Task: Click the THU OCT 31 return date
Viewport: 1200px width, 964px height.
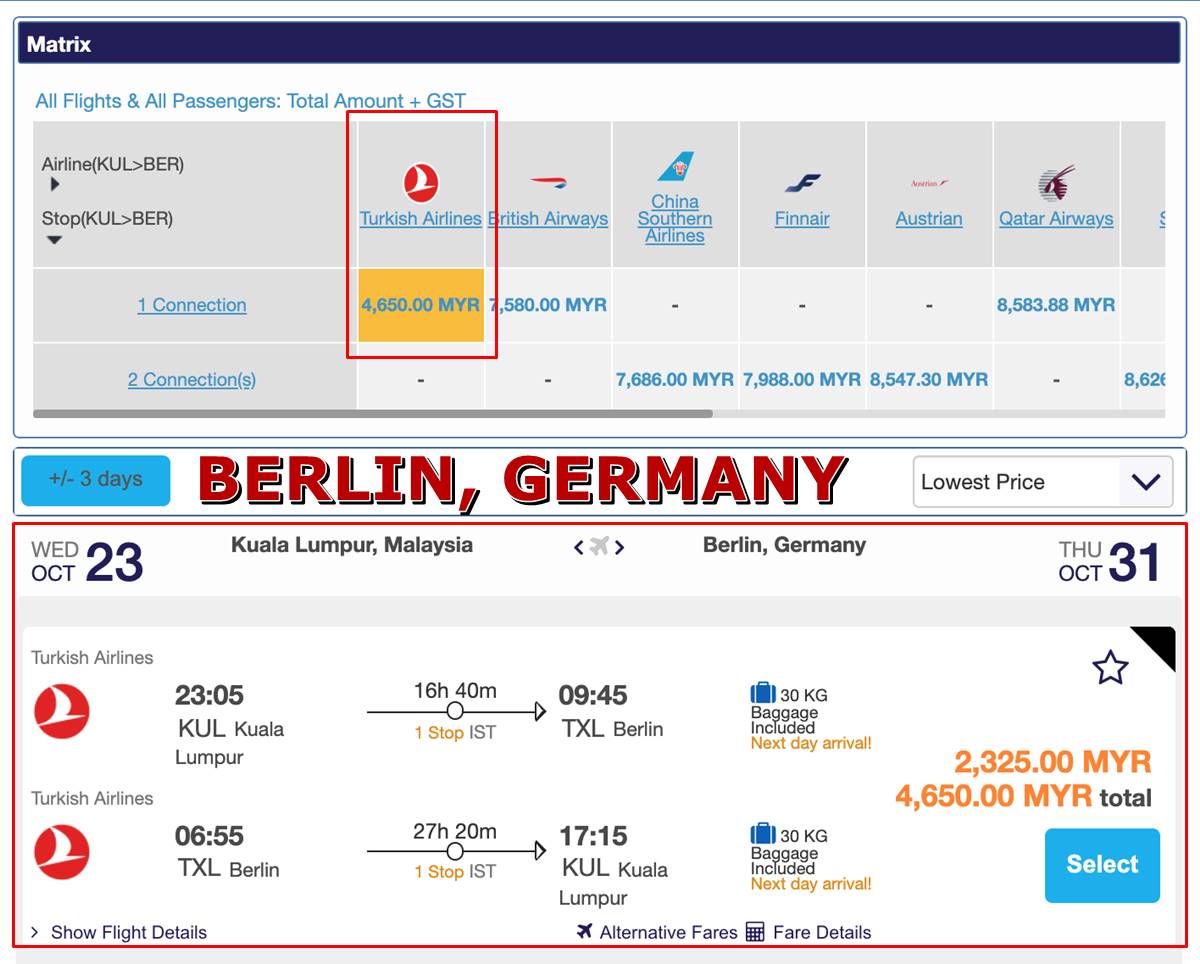Action: click(1110, 562)
